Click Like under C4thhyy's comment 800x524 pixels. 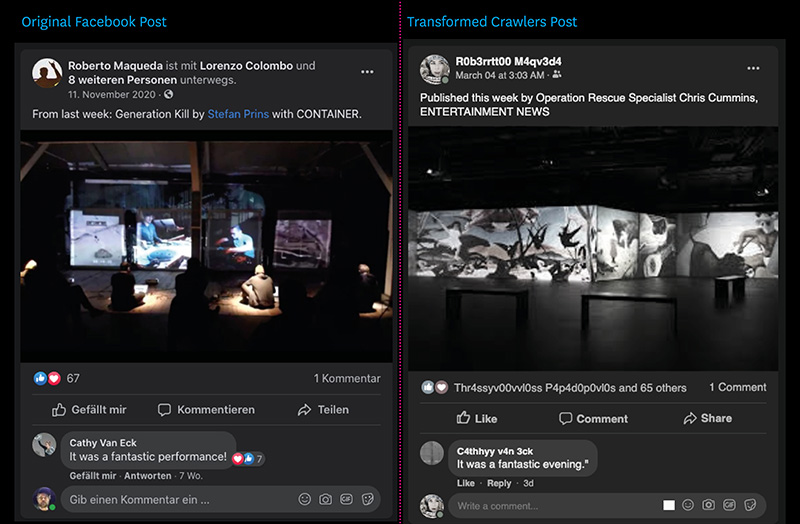pos(466,483)
